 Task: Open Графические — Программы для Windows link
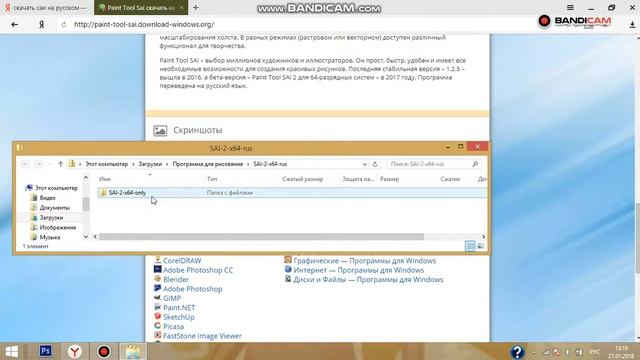[364, 260]
